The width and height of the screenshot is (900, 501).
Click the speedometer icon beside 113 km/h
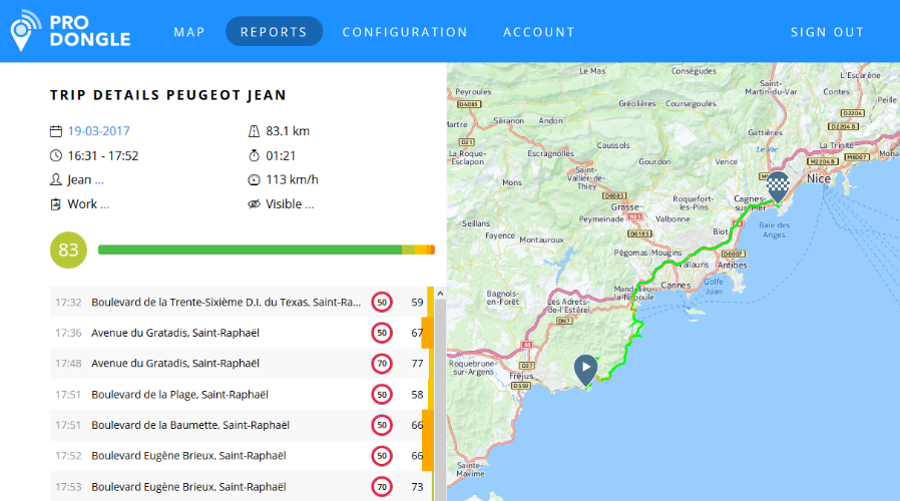point(253,180)
